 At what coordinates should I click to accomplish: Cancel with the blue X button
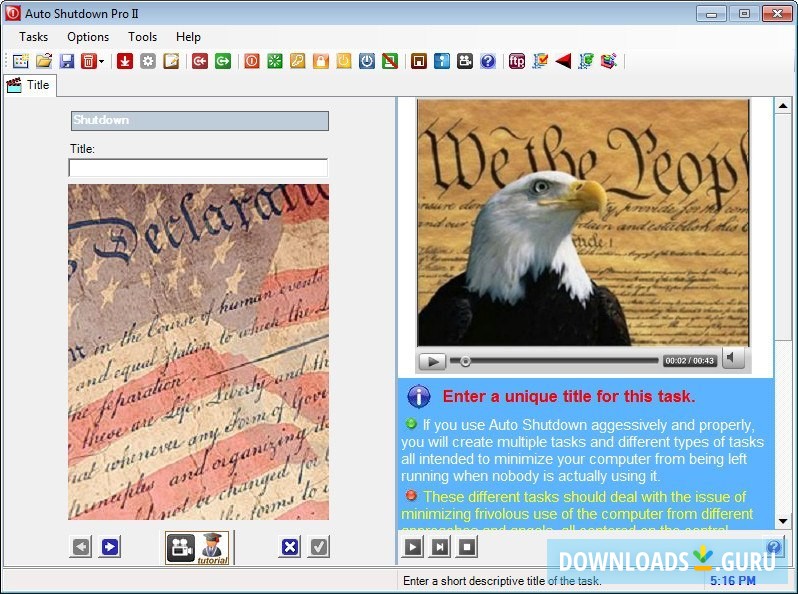[290, 547]
